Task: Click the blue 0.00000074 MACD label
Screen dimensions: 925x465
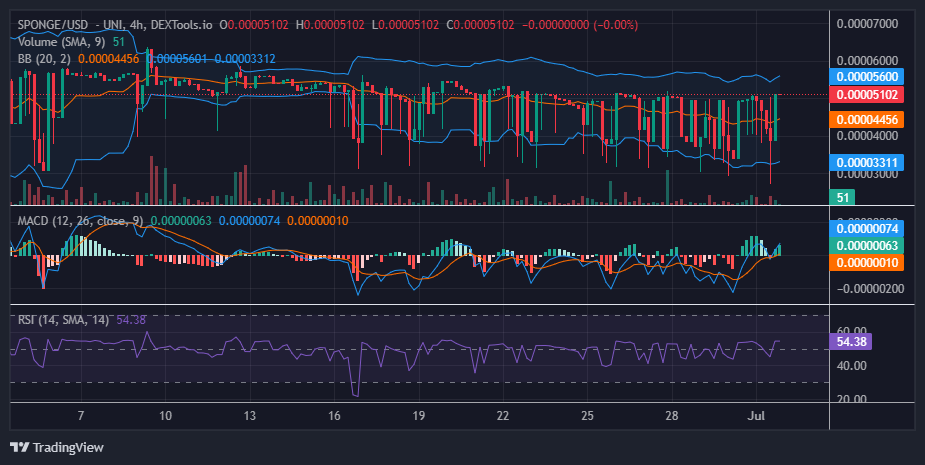Action: 866,228
